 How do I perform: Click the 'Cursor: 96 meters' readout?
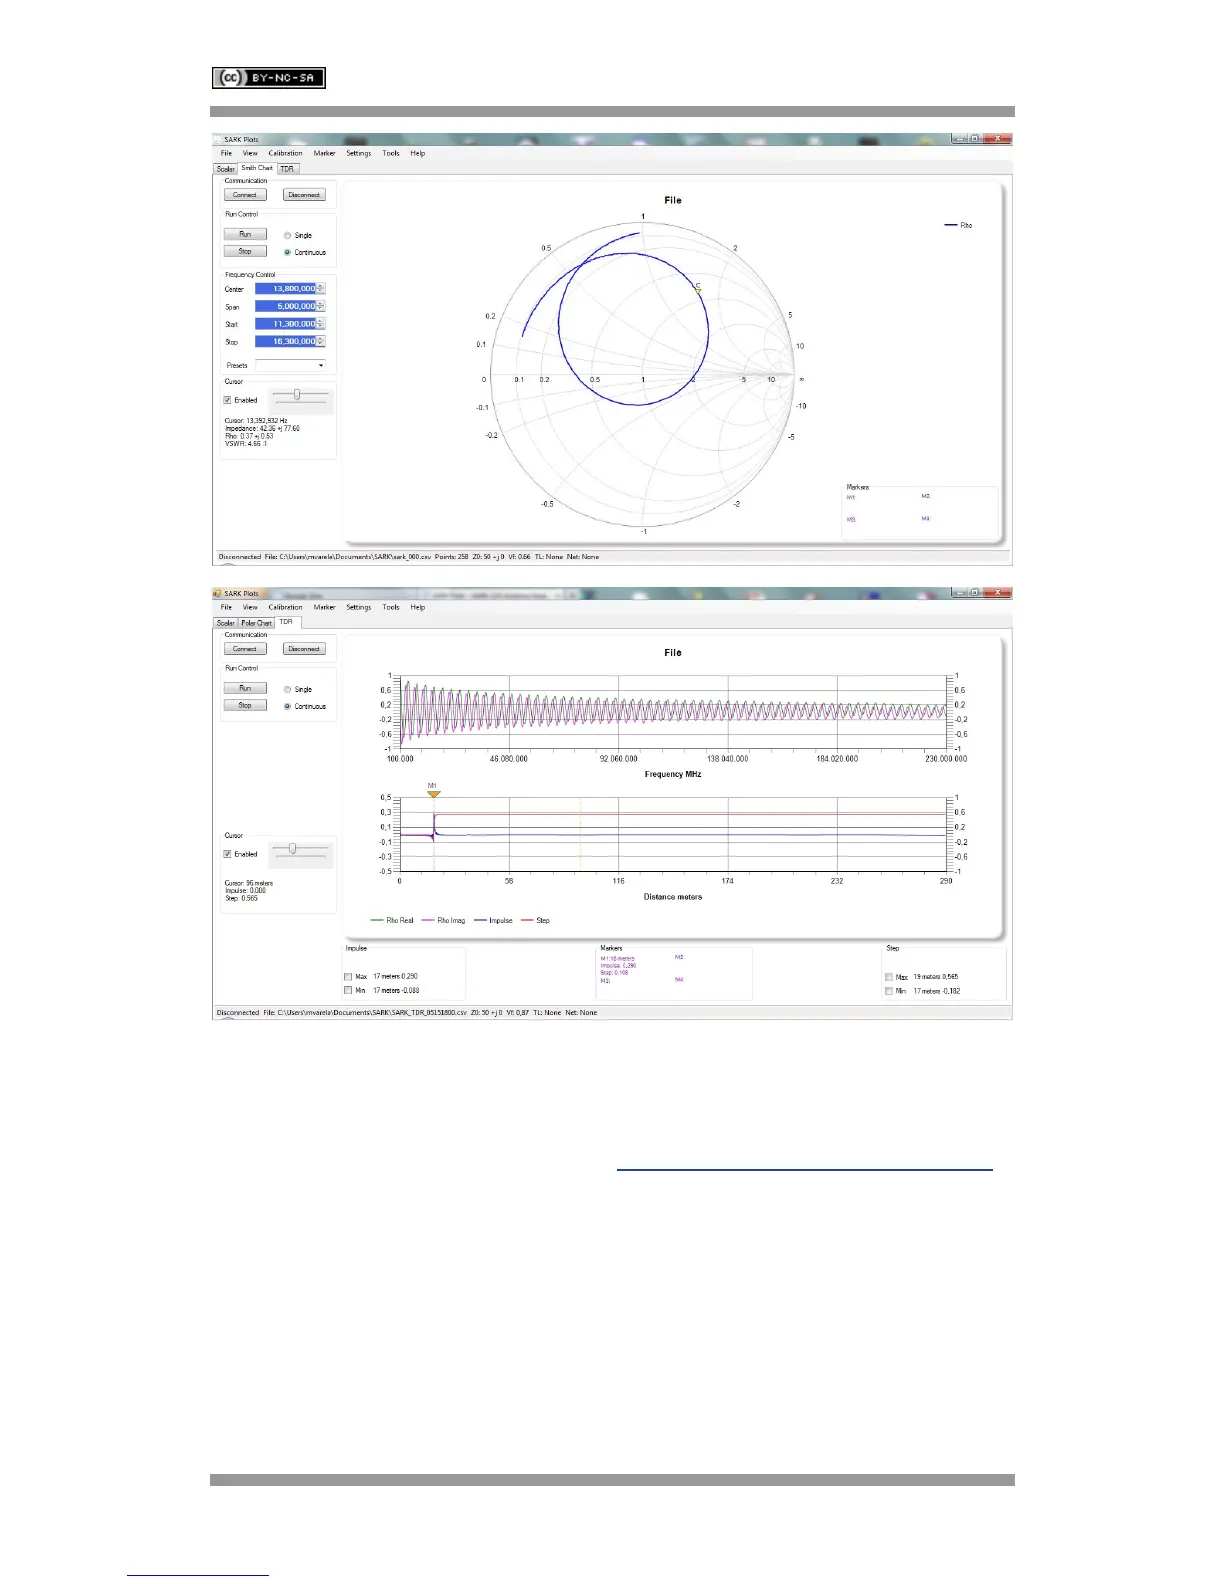coord(249,883)
